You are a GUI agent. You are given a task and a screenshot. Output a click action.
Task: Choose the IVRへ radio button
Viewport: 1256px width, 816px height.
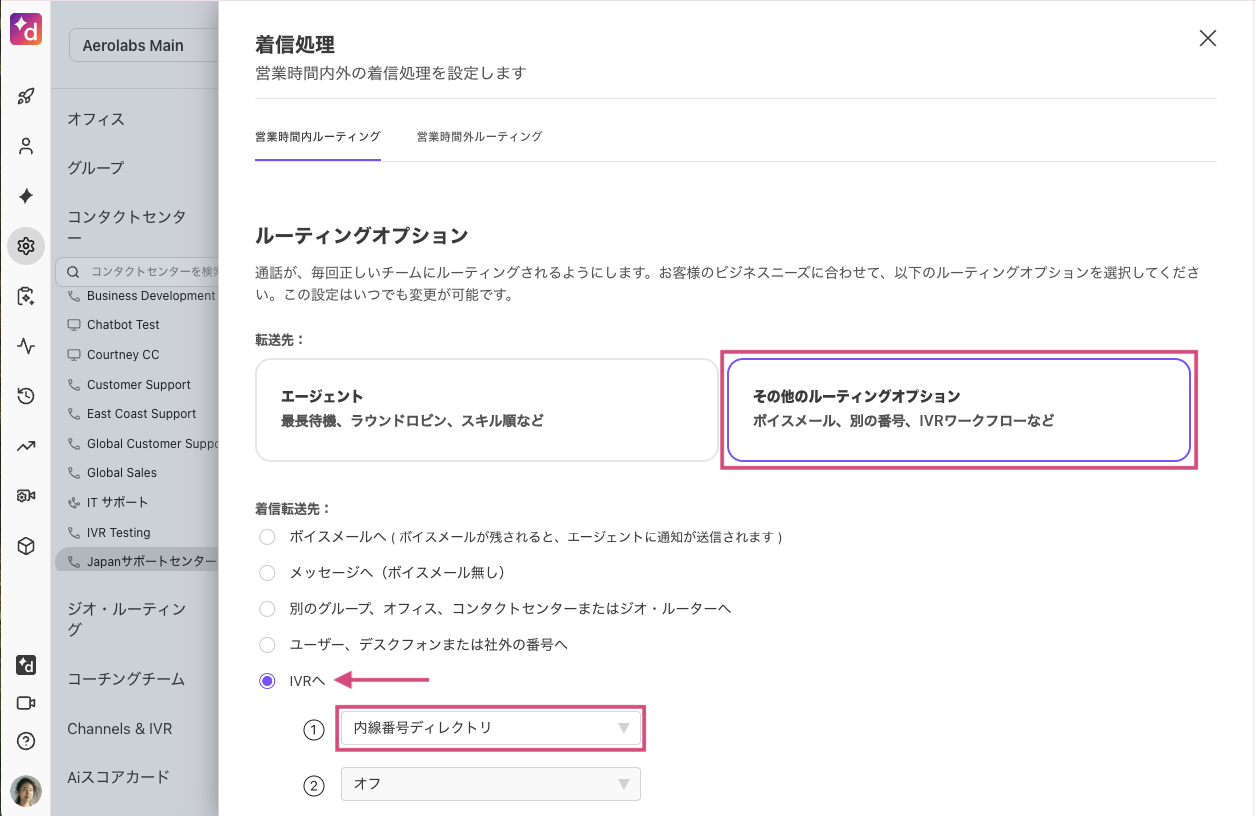click(267, 681)
